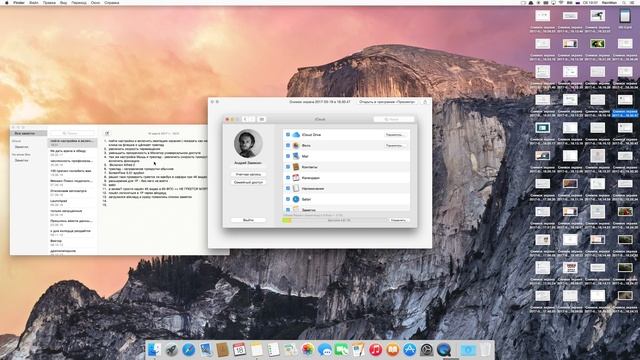The height and width of the screenshot is (360, 640).
Task: Open Finder from the Dock
Action: (x=154, y=349)
